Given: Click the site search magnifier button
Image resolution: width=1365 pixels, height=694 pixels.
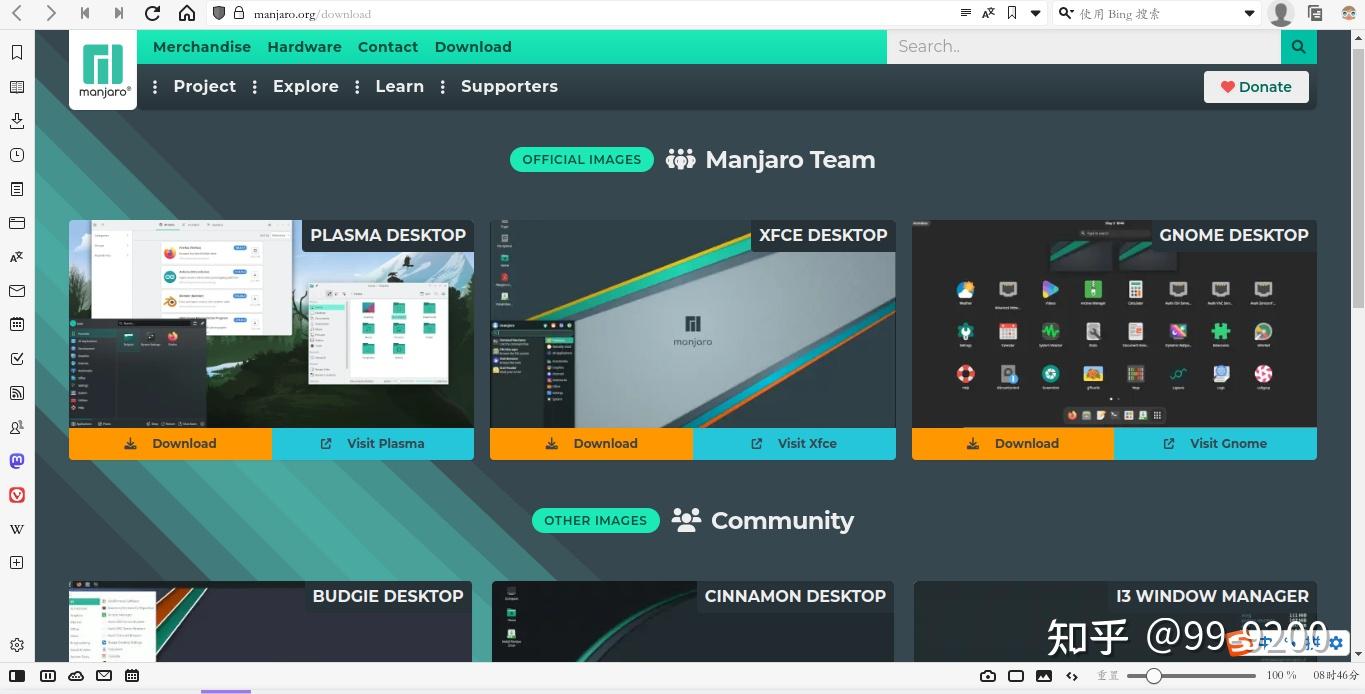Looking at the screenshot, I should point(1298,46).
